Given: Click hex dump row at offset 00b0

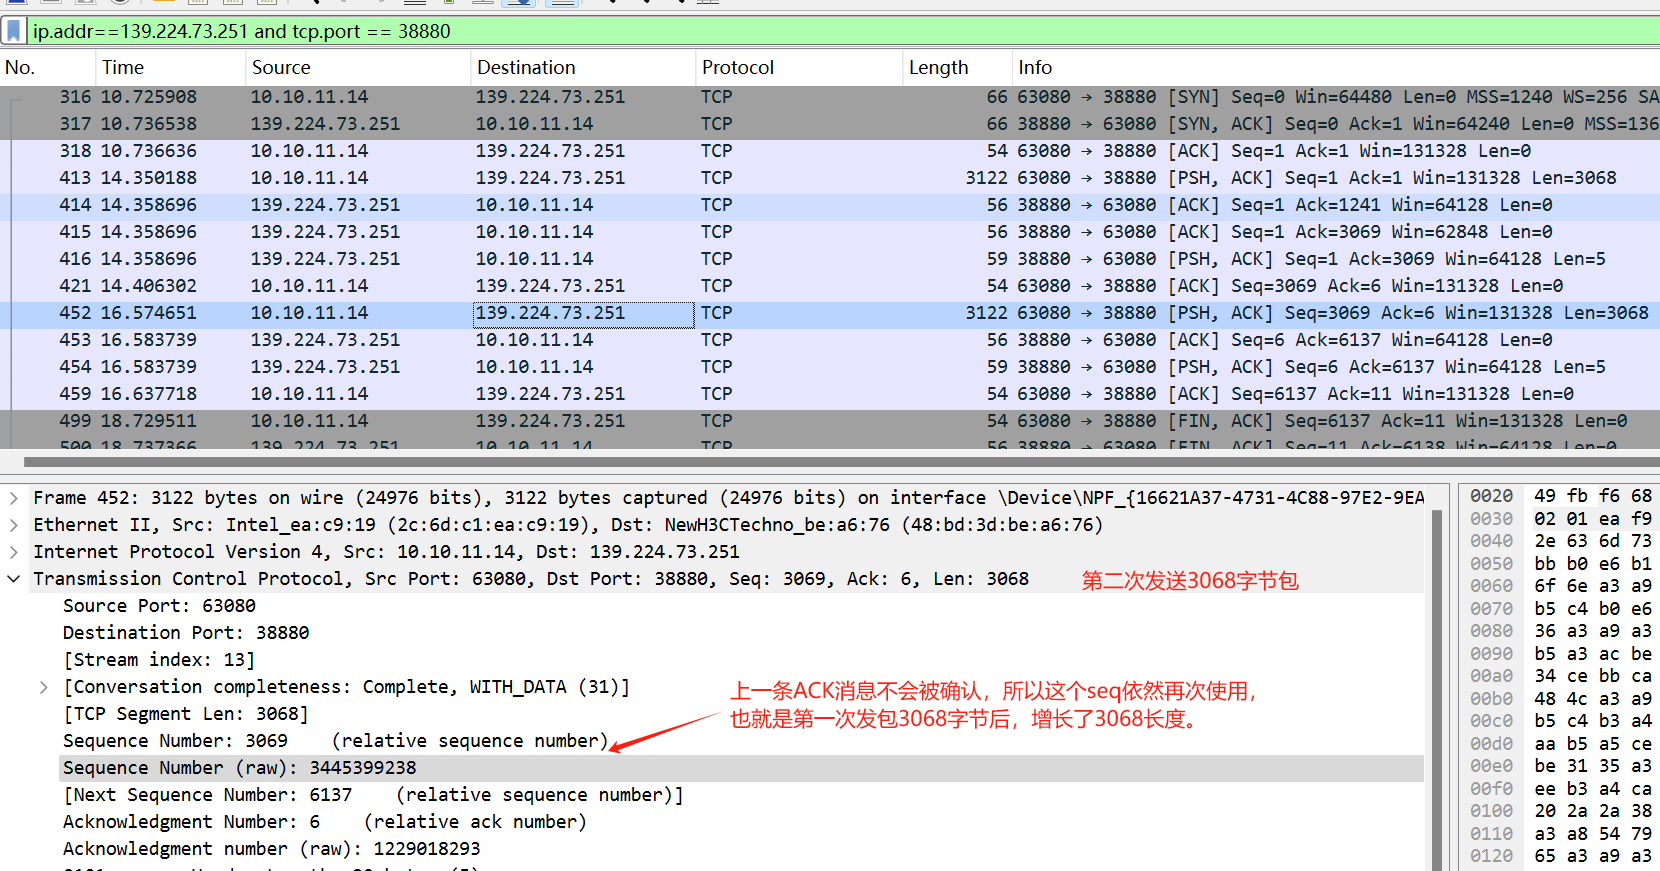Looking at the screenshot, I should [x=1560, y=699].
